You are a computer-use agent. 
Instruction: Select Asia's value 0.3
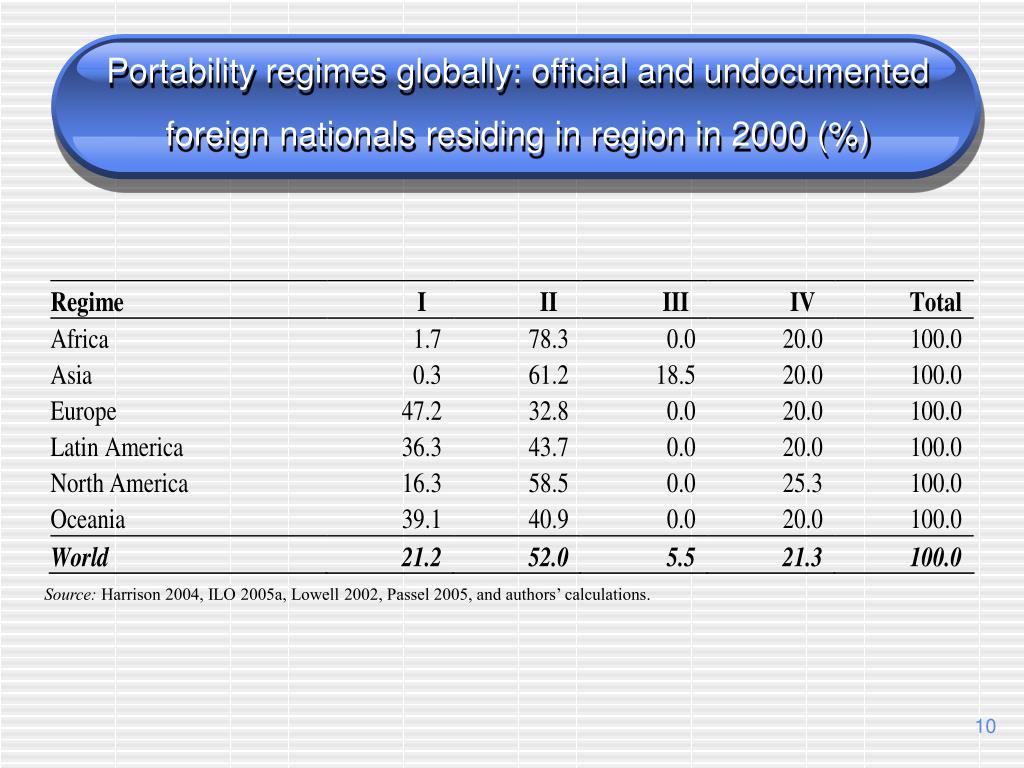tap(426, 376)
